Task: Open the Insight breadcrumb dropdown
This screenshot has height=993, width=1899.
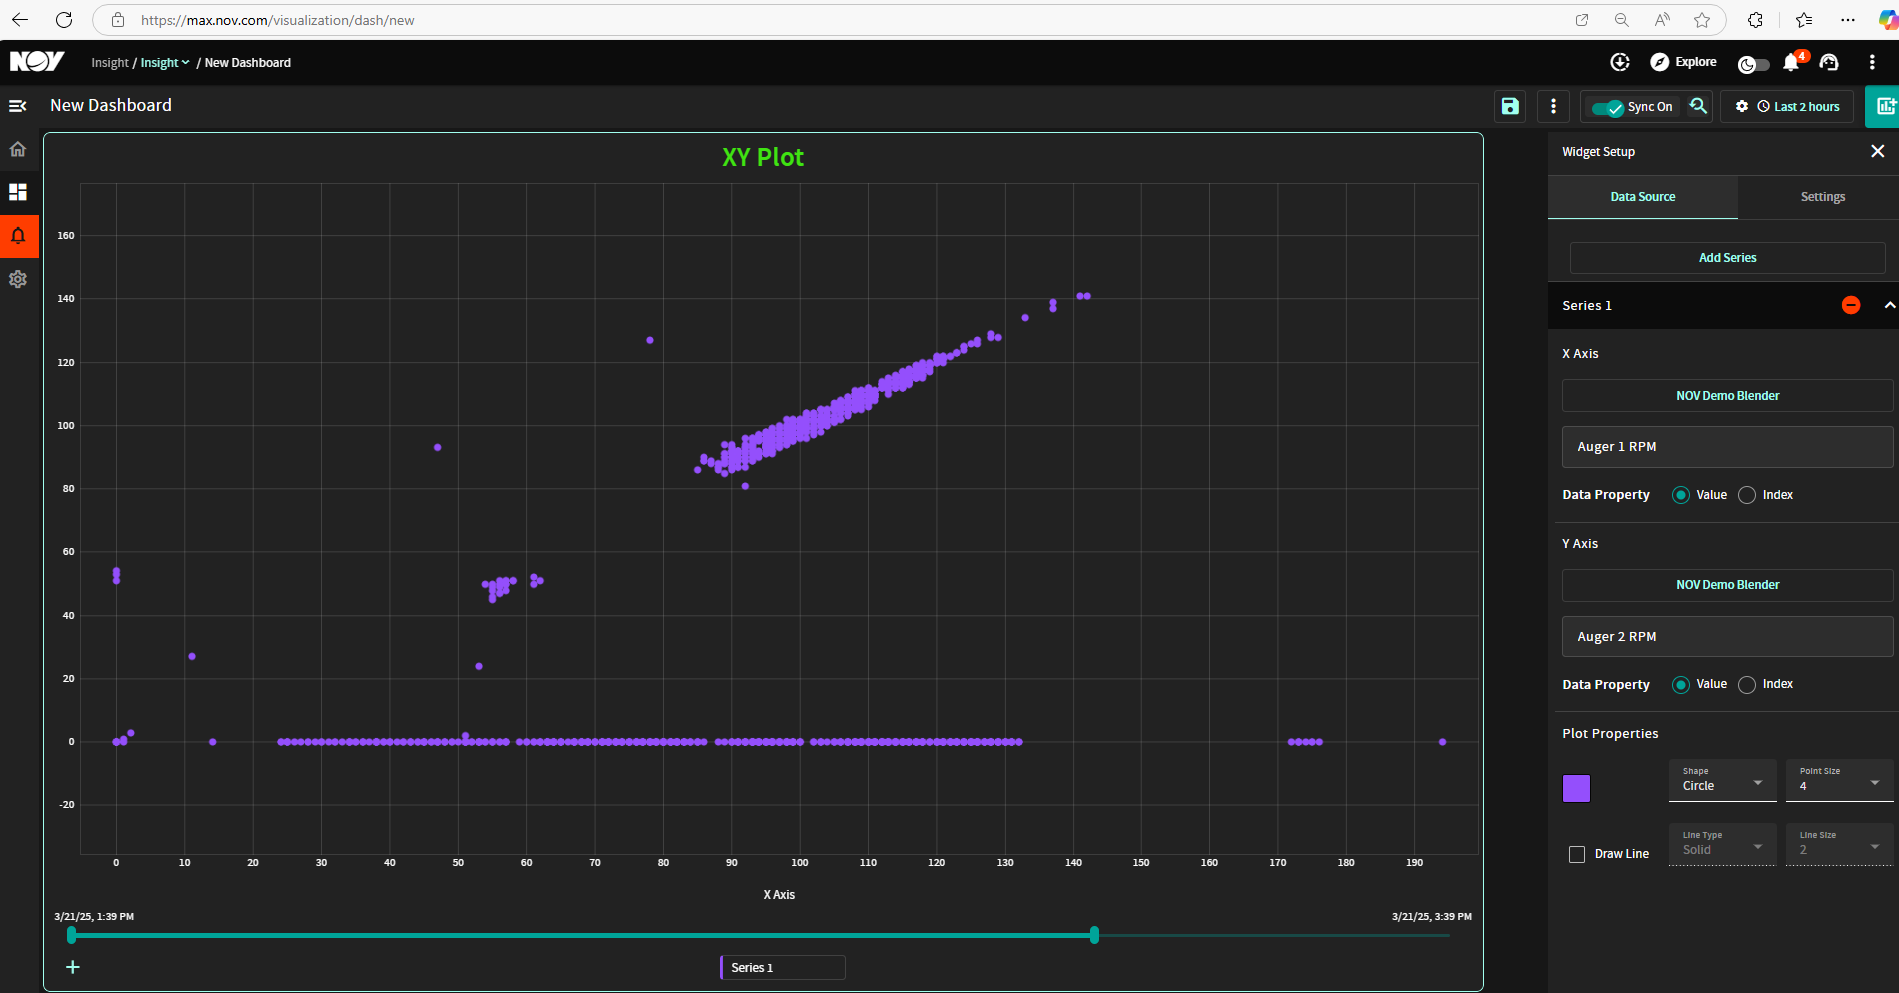Action: [x=165, y=63]
